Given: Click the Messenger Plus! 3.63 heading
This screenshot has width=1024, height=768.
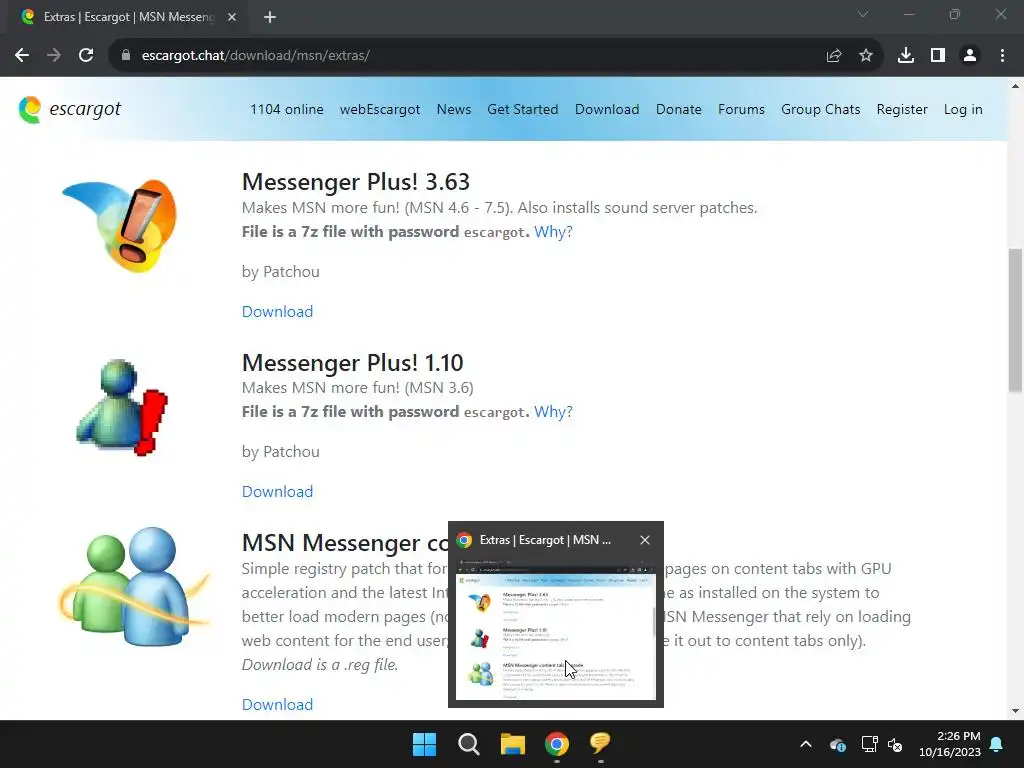Looking at the screenshot, I should click(x=356, y=182).
